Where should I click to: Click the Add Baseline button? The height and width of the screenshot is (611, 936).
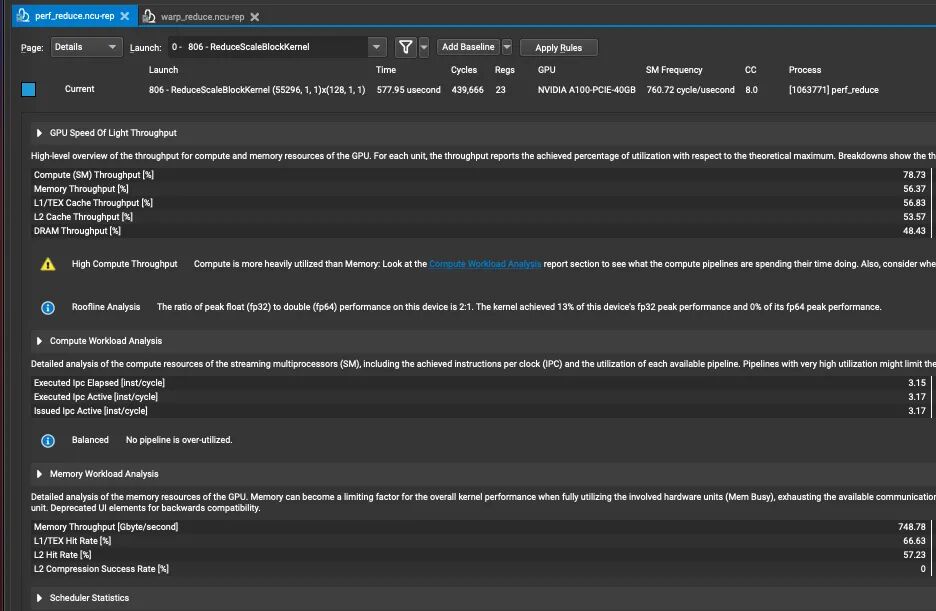click(468, 47)
